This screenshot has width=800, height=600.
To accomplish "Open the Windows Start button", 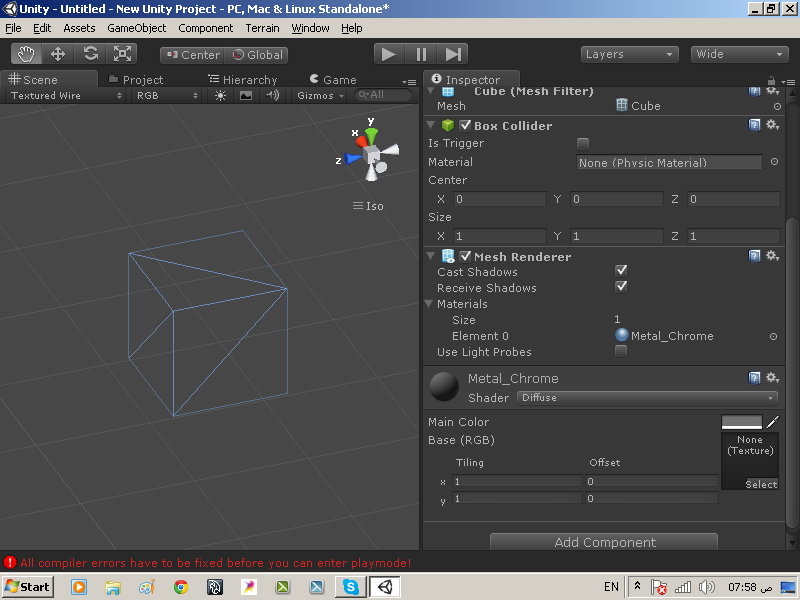I will [28, 587].
